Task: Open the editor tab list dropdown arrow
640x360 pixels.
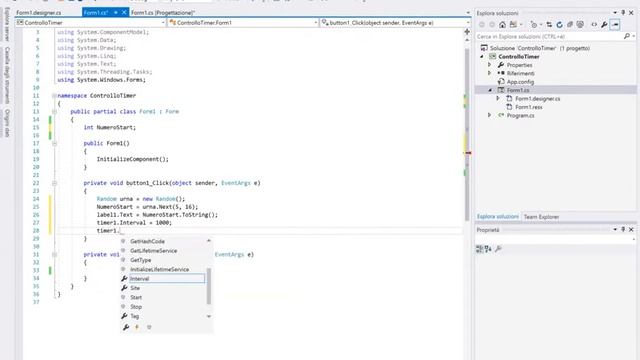Action: point(468,13)
